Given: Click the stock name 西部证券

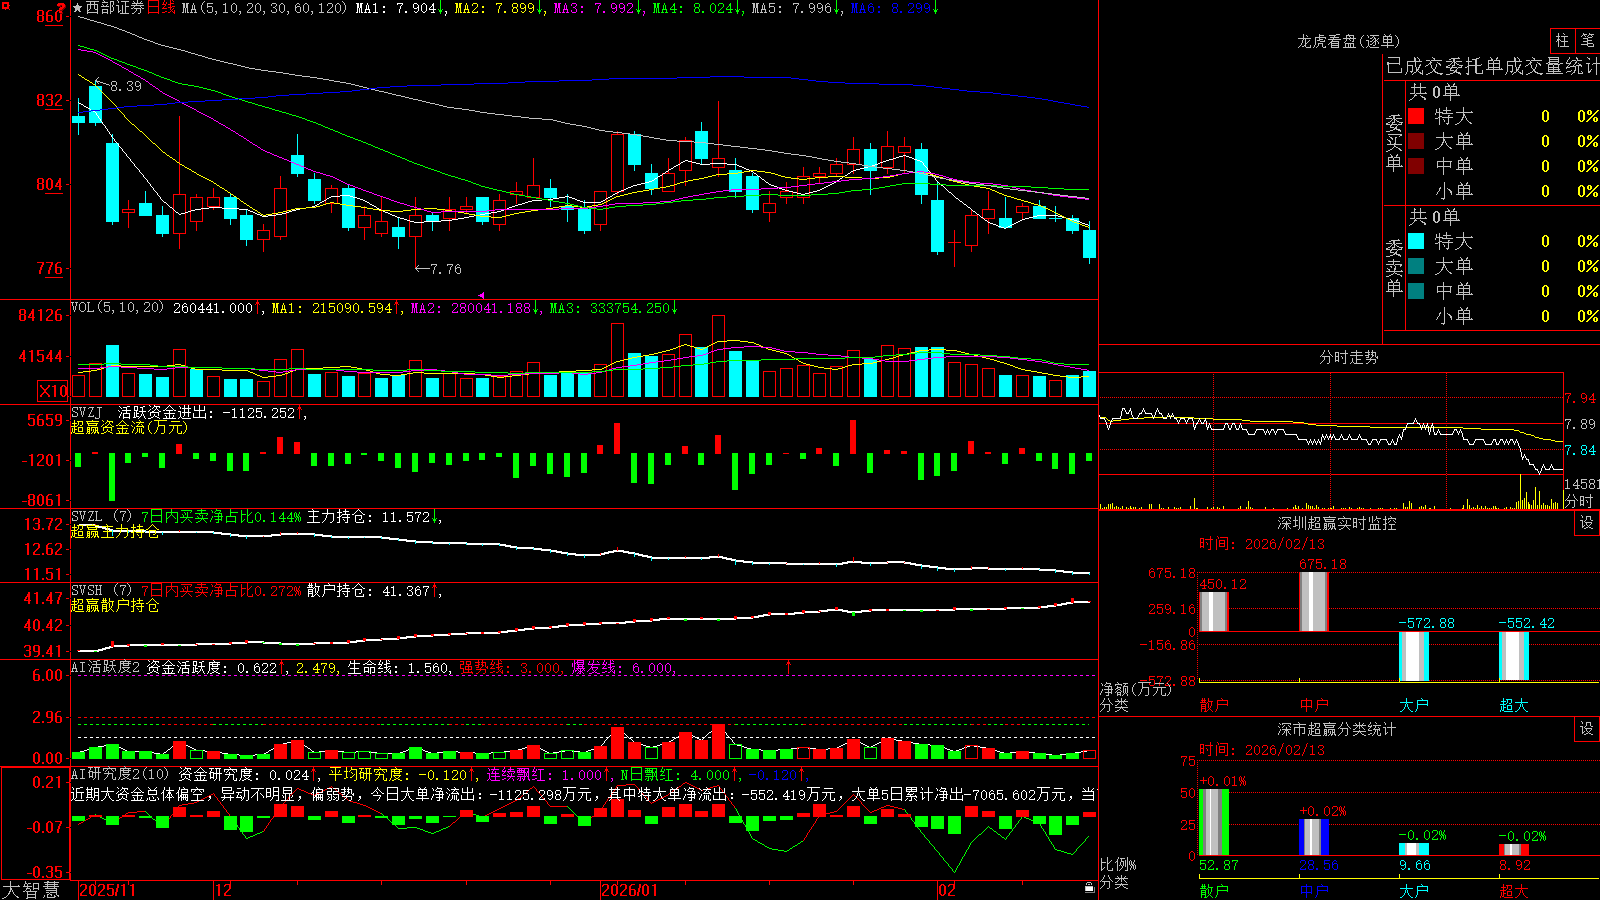Looking at the screenshot, I should tap(115, 8).
